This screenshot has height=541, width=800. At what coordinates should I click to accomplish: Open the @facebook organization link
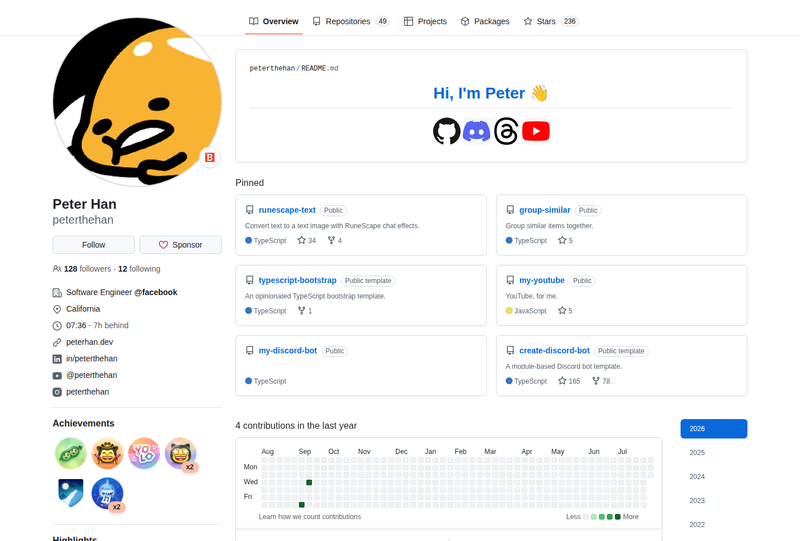[x=156, y=292]
